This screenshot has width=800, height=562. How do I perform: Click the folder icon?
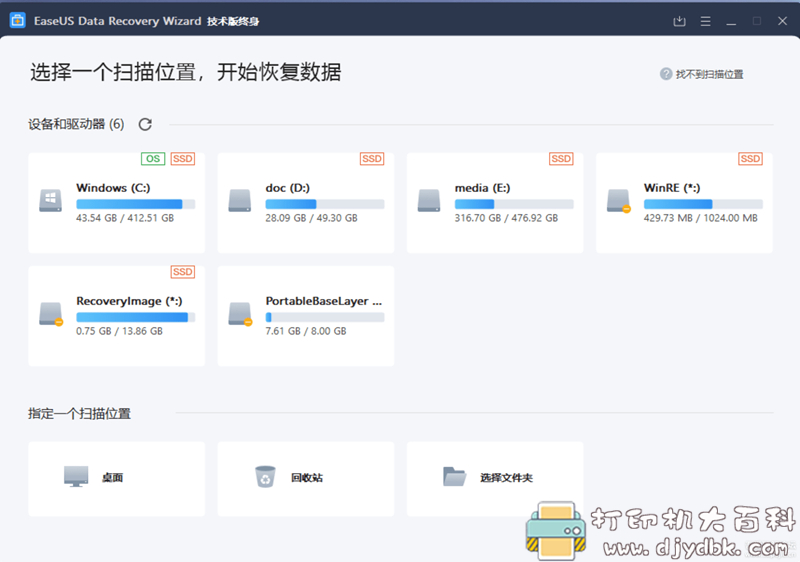[x=454, y=476]
